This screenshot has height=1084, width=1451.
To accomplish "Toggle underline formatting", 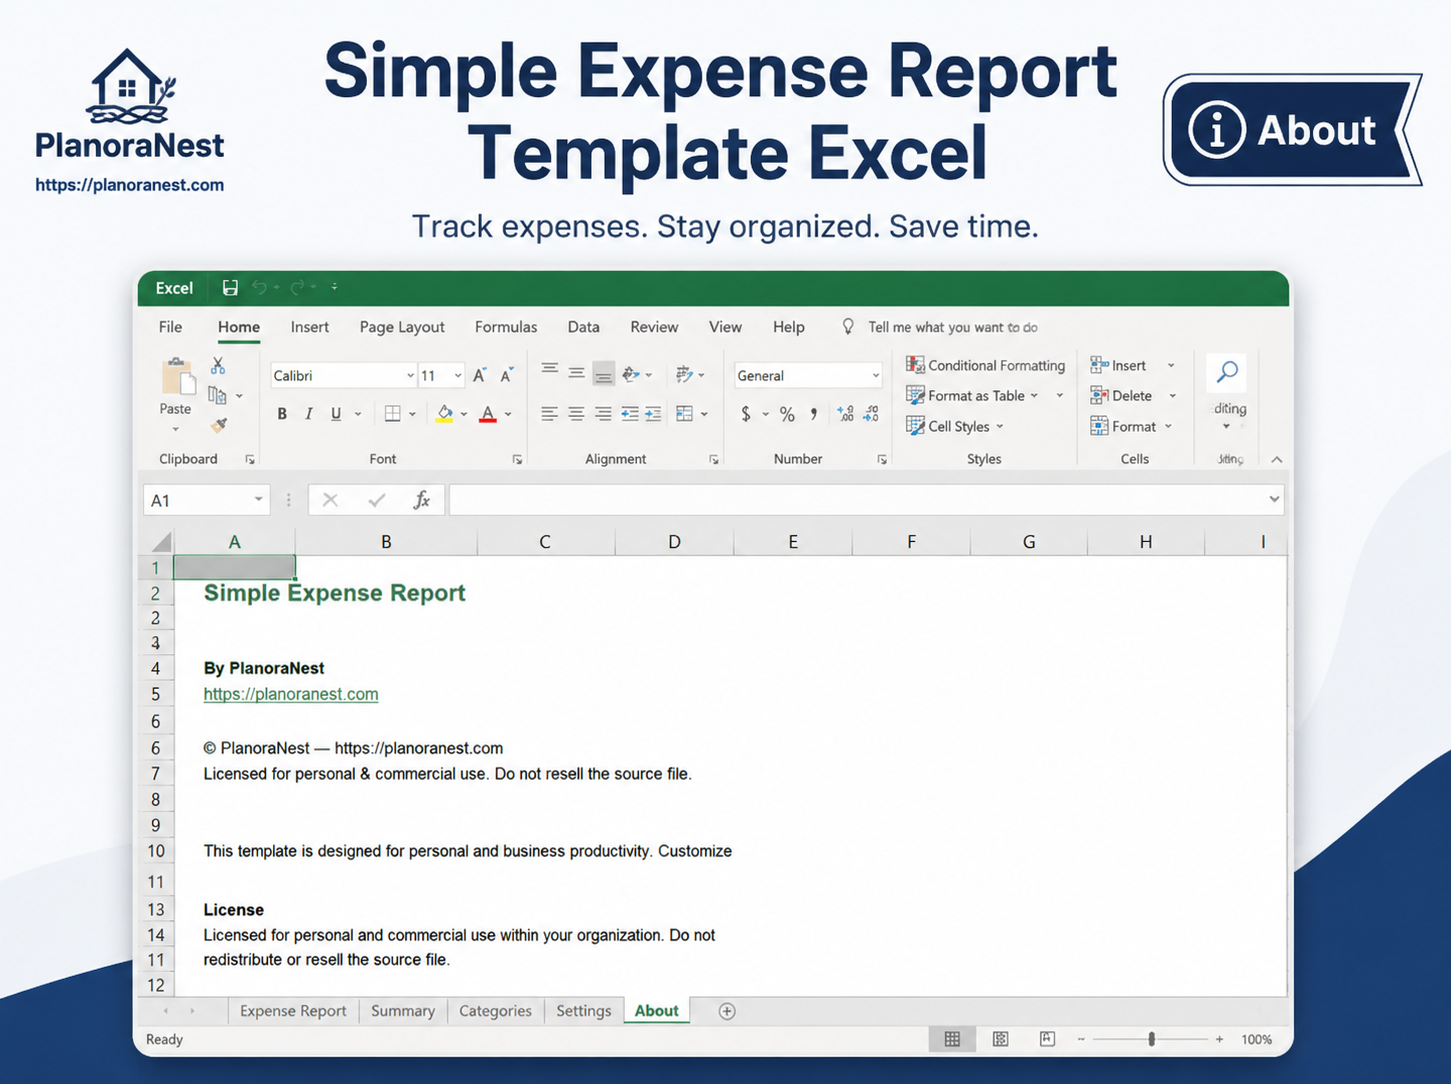I will tap(336, 414).
